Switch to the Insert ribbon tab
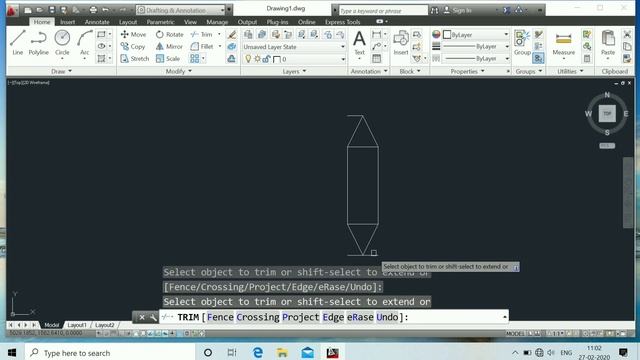This screenshot has height=360, width=640. coord(67,22)
